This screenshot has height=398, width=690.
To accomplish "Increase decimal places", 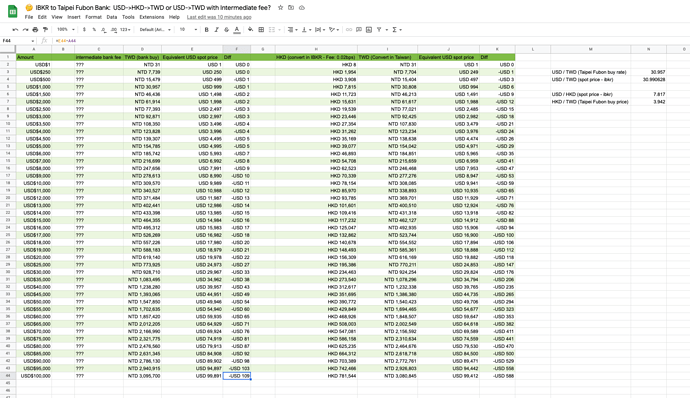I will [114, 29].
